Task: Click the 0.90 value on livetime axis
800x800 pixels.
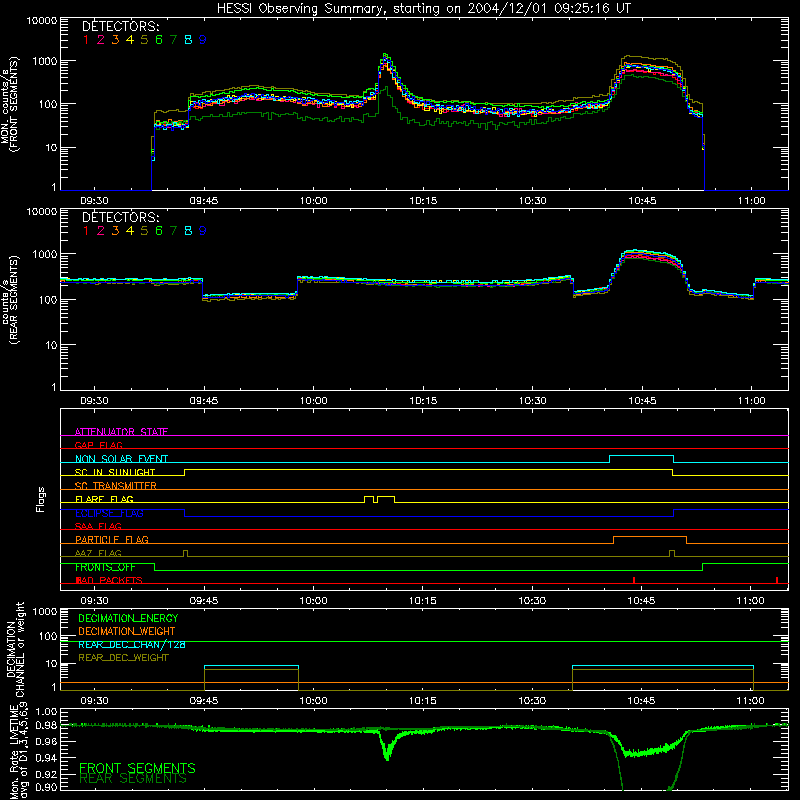Action: (x=46, y=787)
